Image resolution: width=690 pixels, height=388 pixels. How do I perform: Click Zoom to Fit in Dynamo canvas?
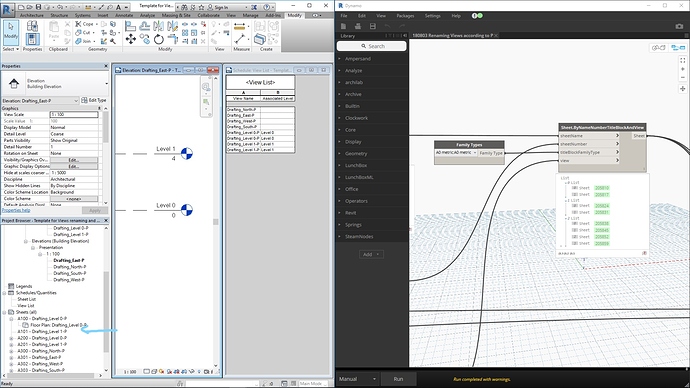(x=683, y=60)
